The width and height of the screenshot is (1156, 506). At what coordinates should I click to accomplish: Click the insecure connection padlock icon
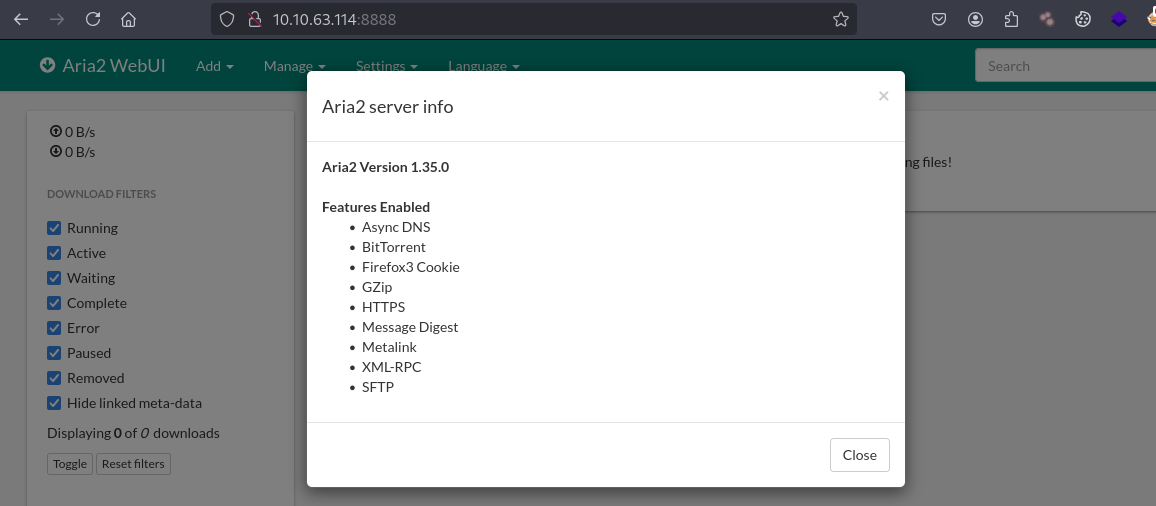(x=254, y=19)
